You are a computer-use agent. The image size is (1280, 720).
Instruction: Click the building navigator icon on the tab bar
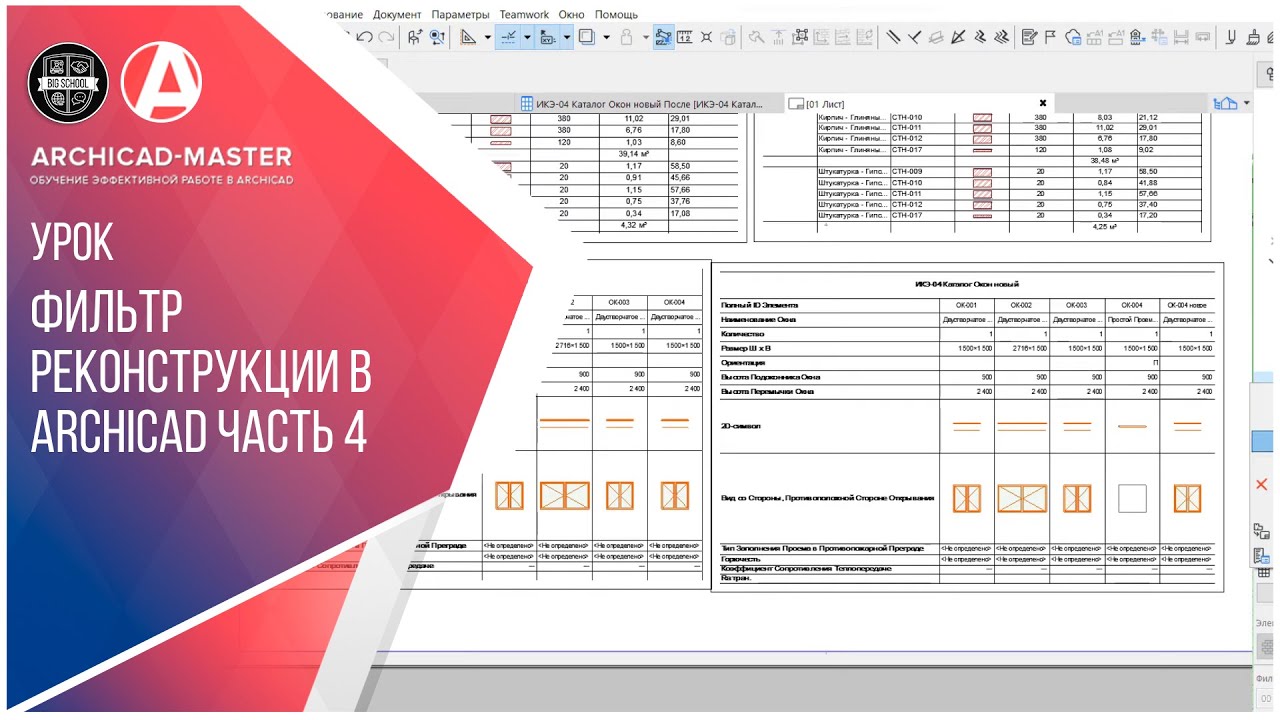point(1224,103)
